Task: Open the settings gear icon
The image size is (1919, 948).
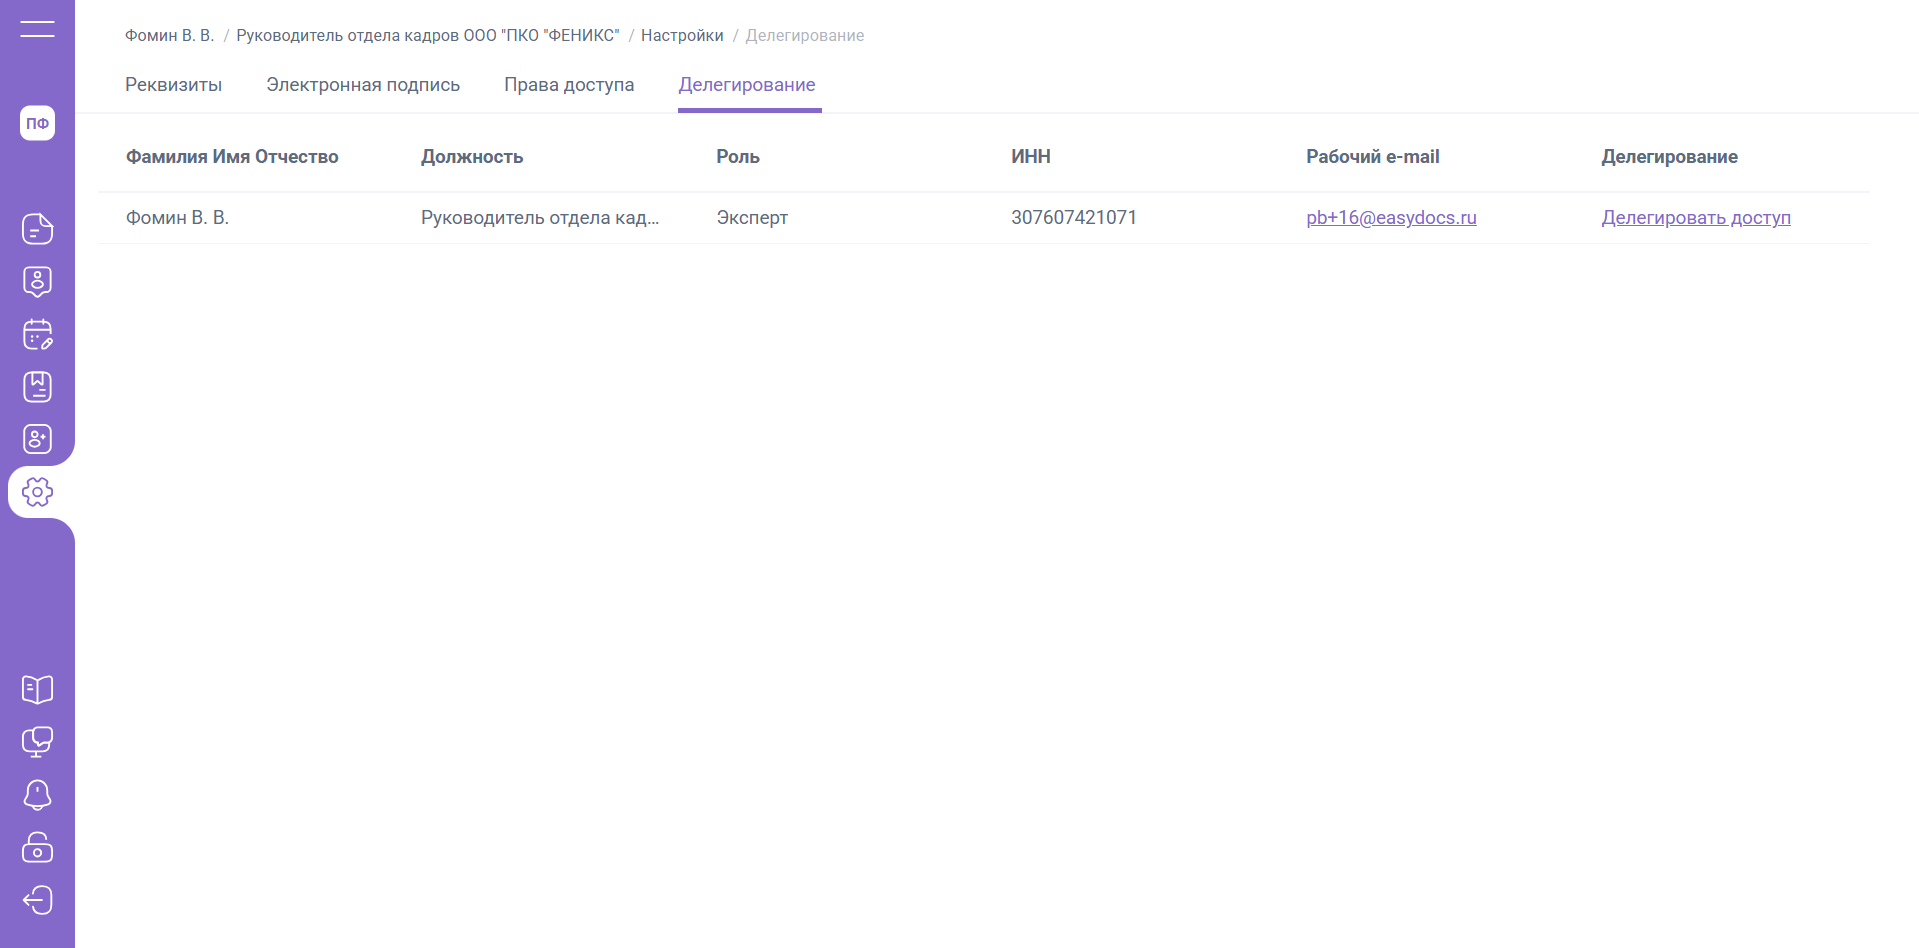Action: tap(37, 492)
